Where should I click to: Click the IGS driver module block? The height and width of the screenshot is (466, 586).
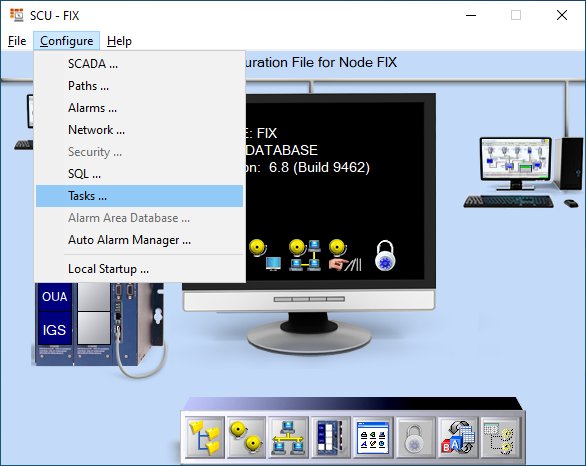pyautogui.click(x=55, y=330)
